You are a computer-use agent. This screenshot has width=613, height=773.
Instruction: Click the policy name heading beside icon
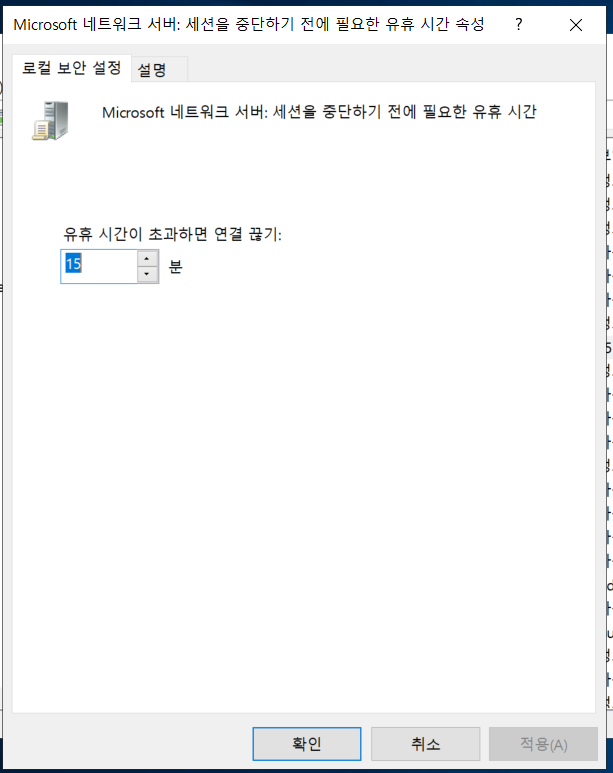point(319,112)
